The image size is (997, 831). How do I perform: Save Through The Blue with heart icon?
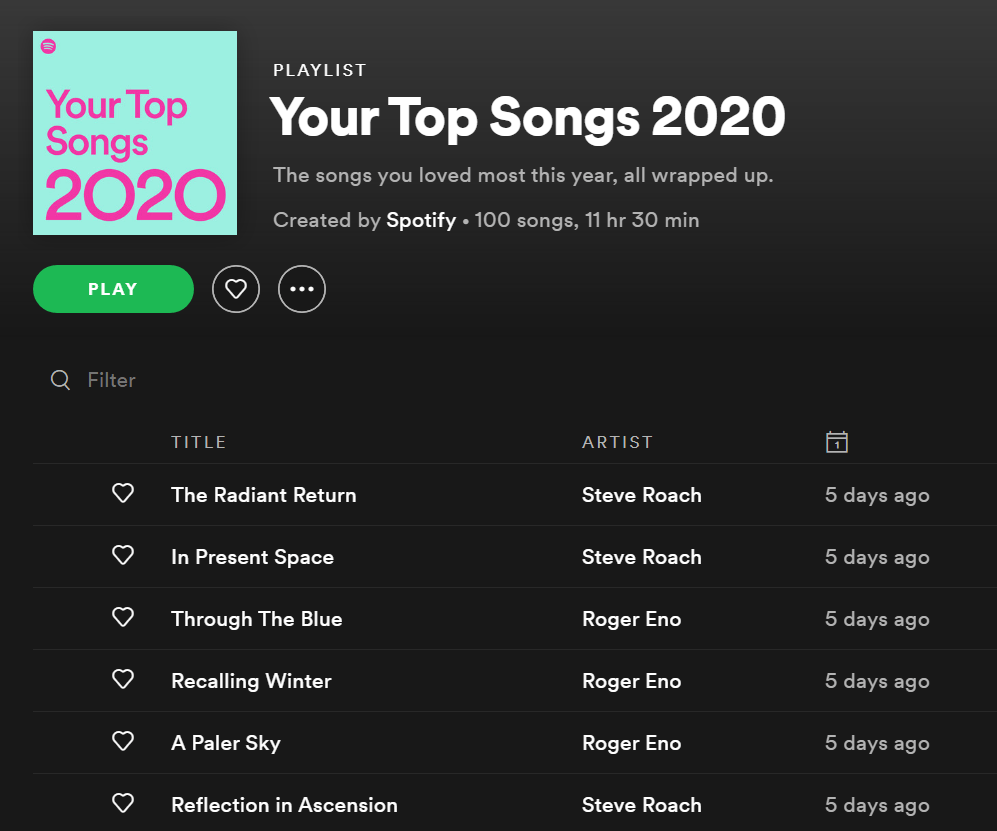point(123,618)
